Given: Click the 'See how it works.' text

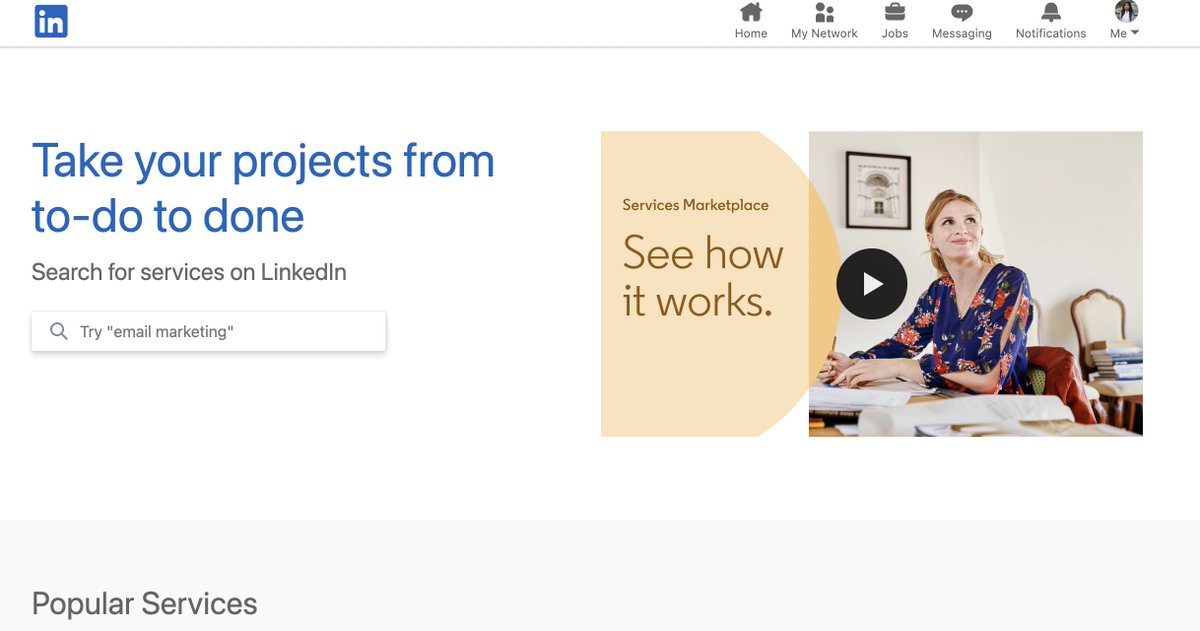Looking at the screenshot, I should point(702,276).
